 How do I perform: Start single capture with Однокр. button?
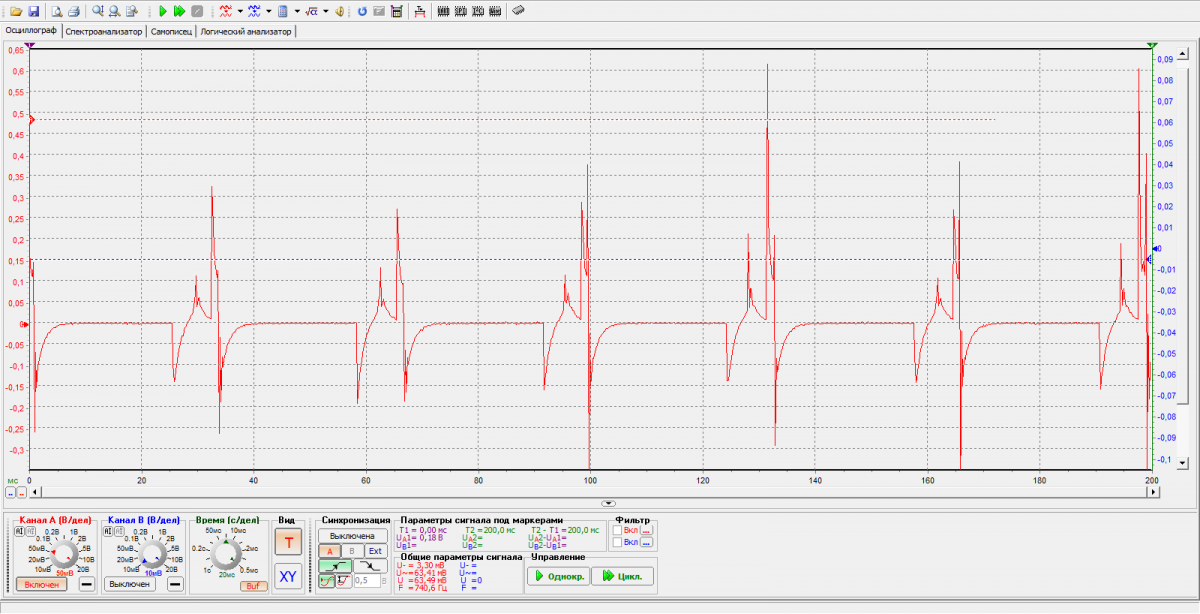(x=557, y=576)
